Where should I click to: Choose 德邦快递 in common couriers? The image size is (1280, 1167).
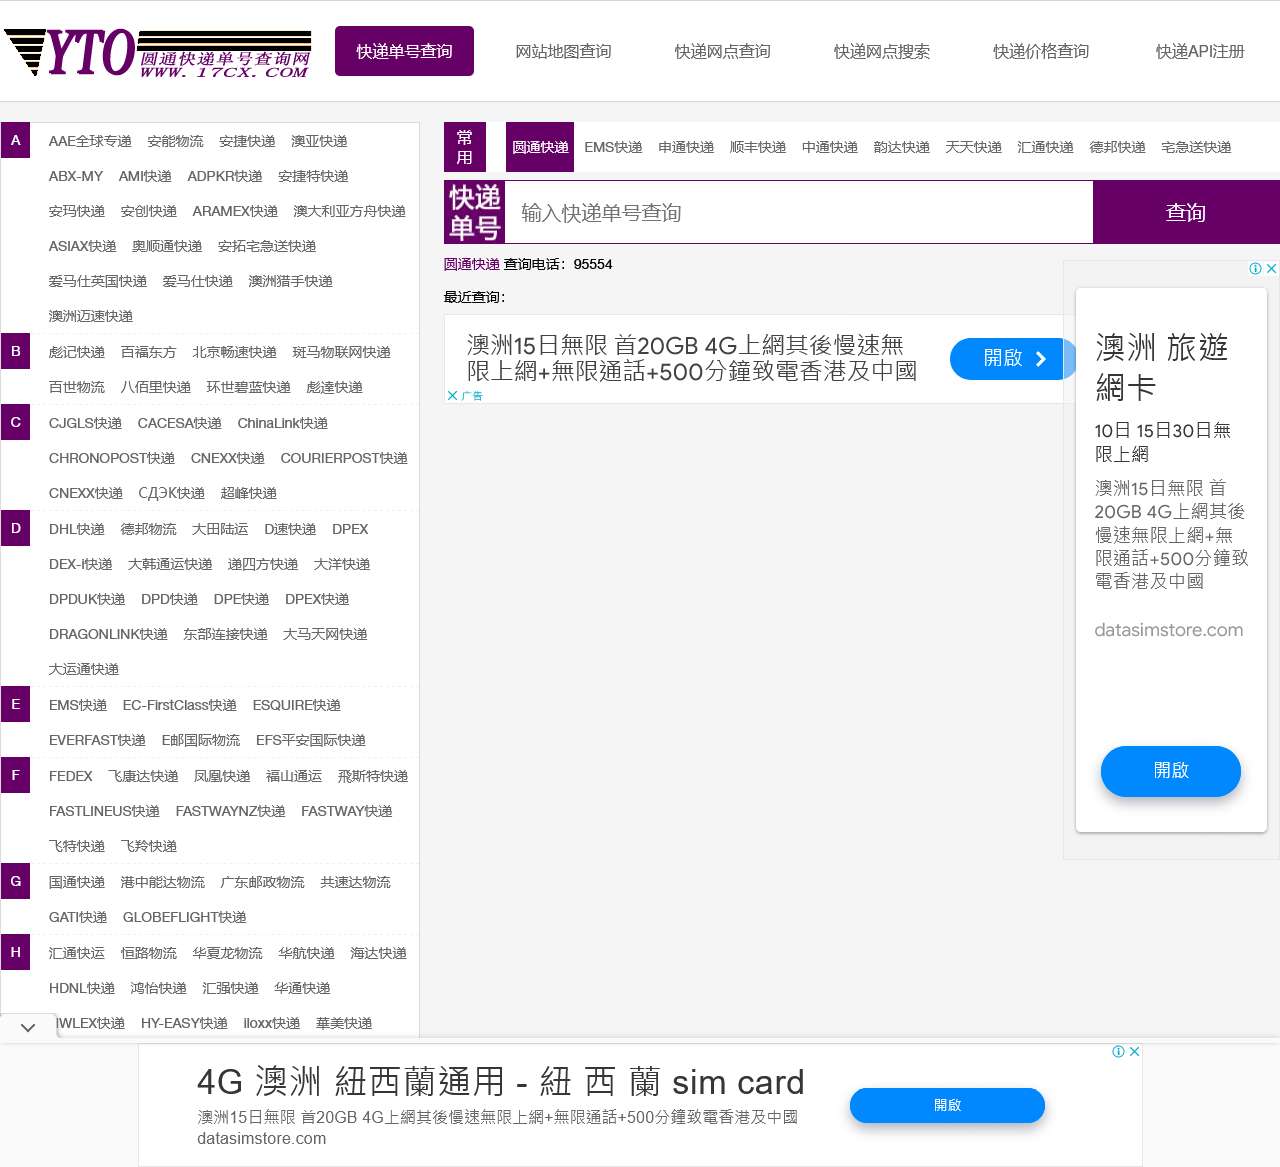(x=1118, y=147)
